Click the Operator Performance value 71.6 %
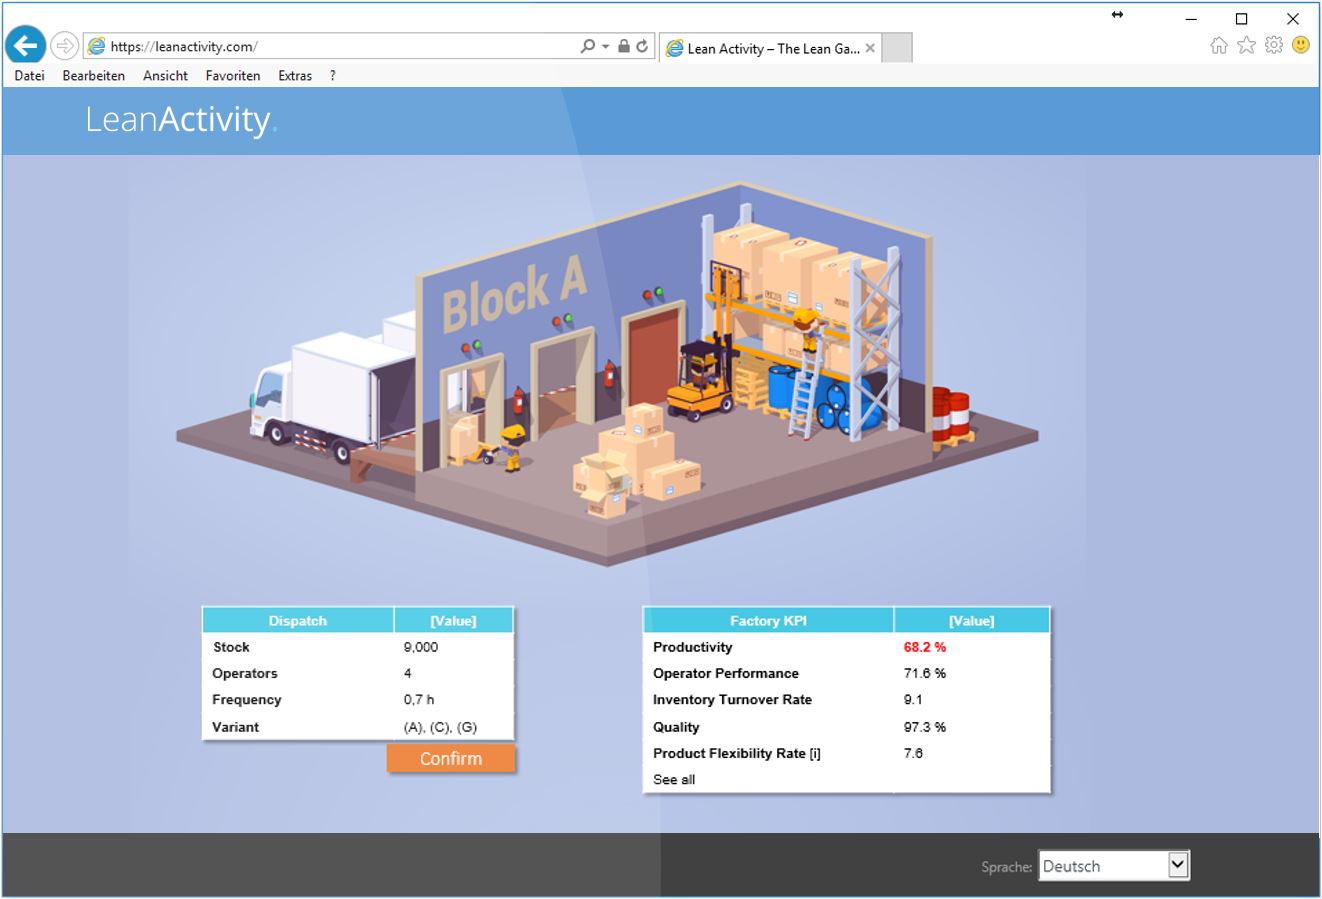Screen dimensions: 1322x899 click(924, 673)
